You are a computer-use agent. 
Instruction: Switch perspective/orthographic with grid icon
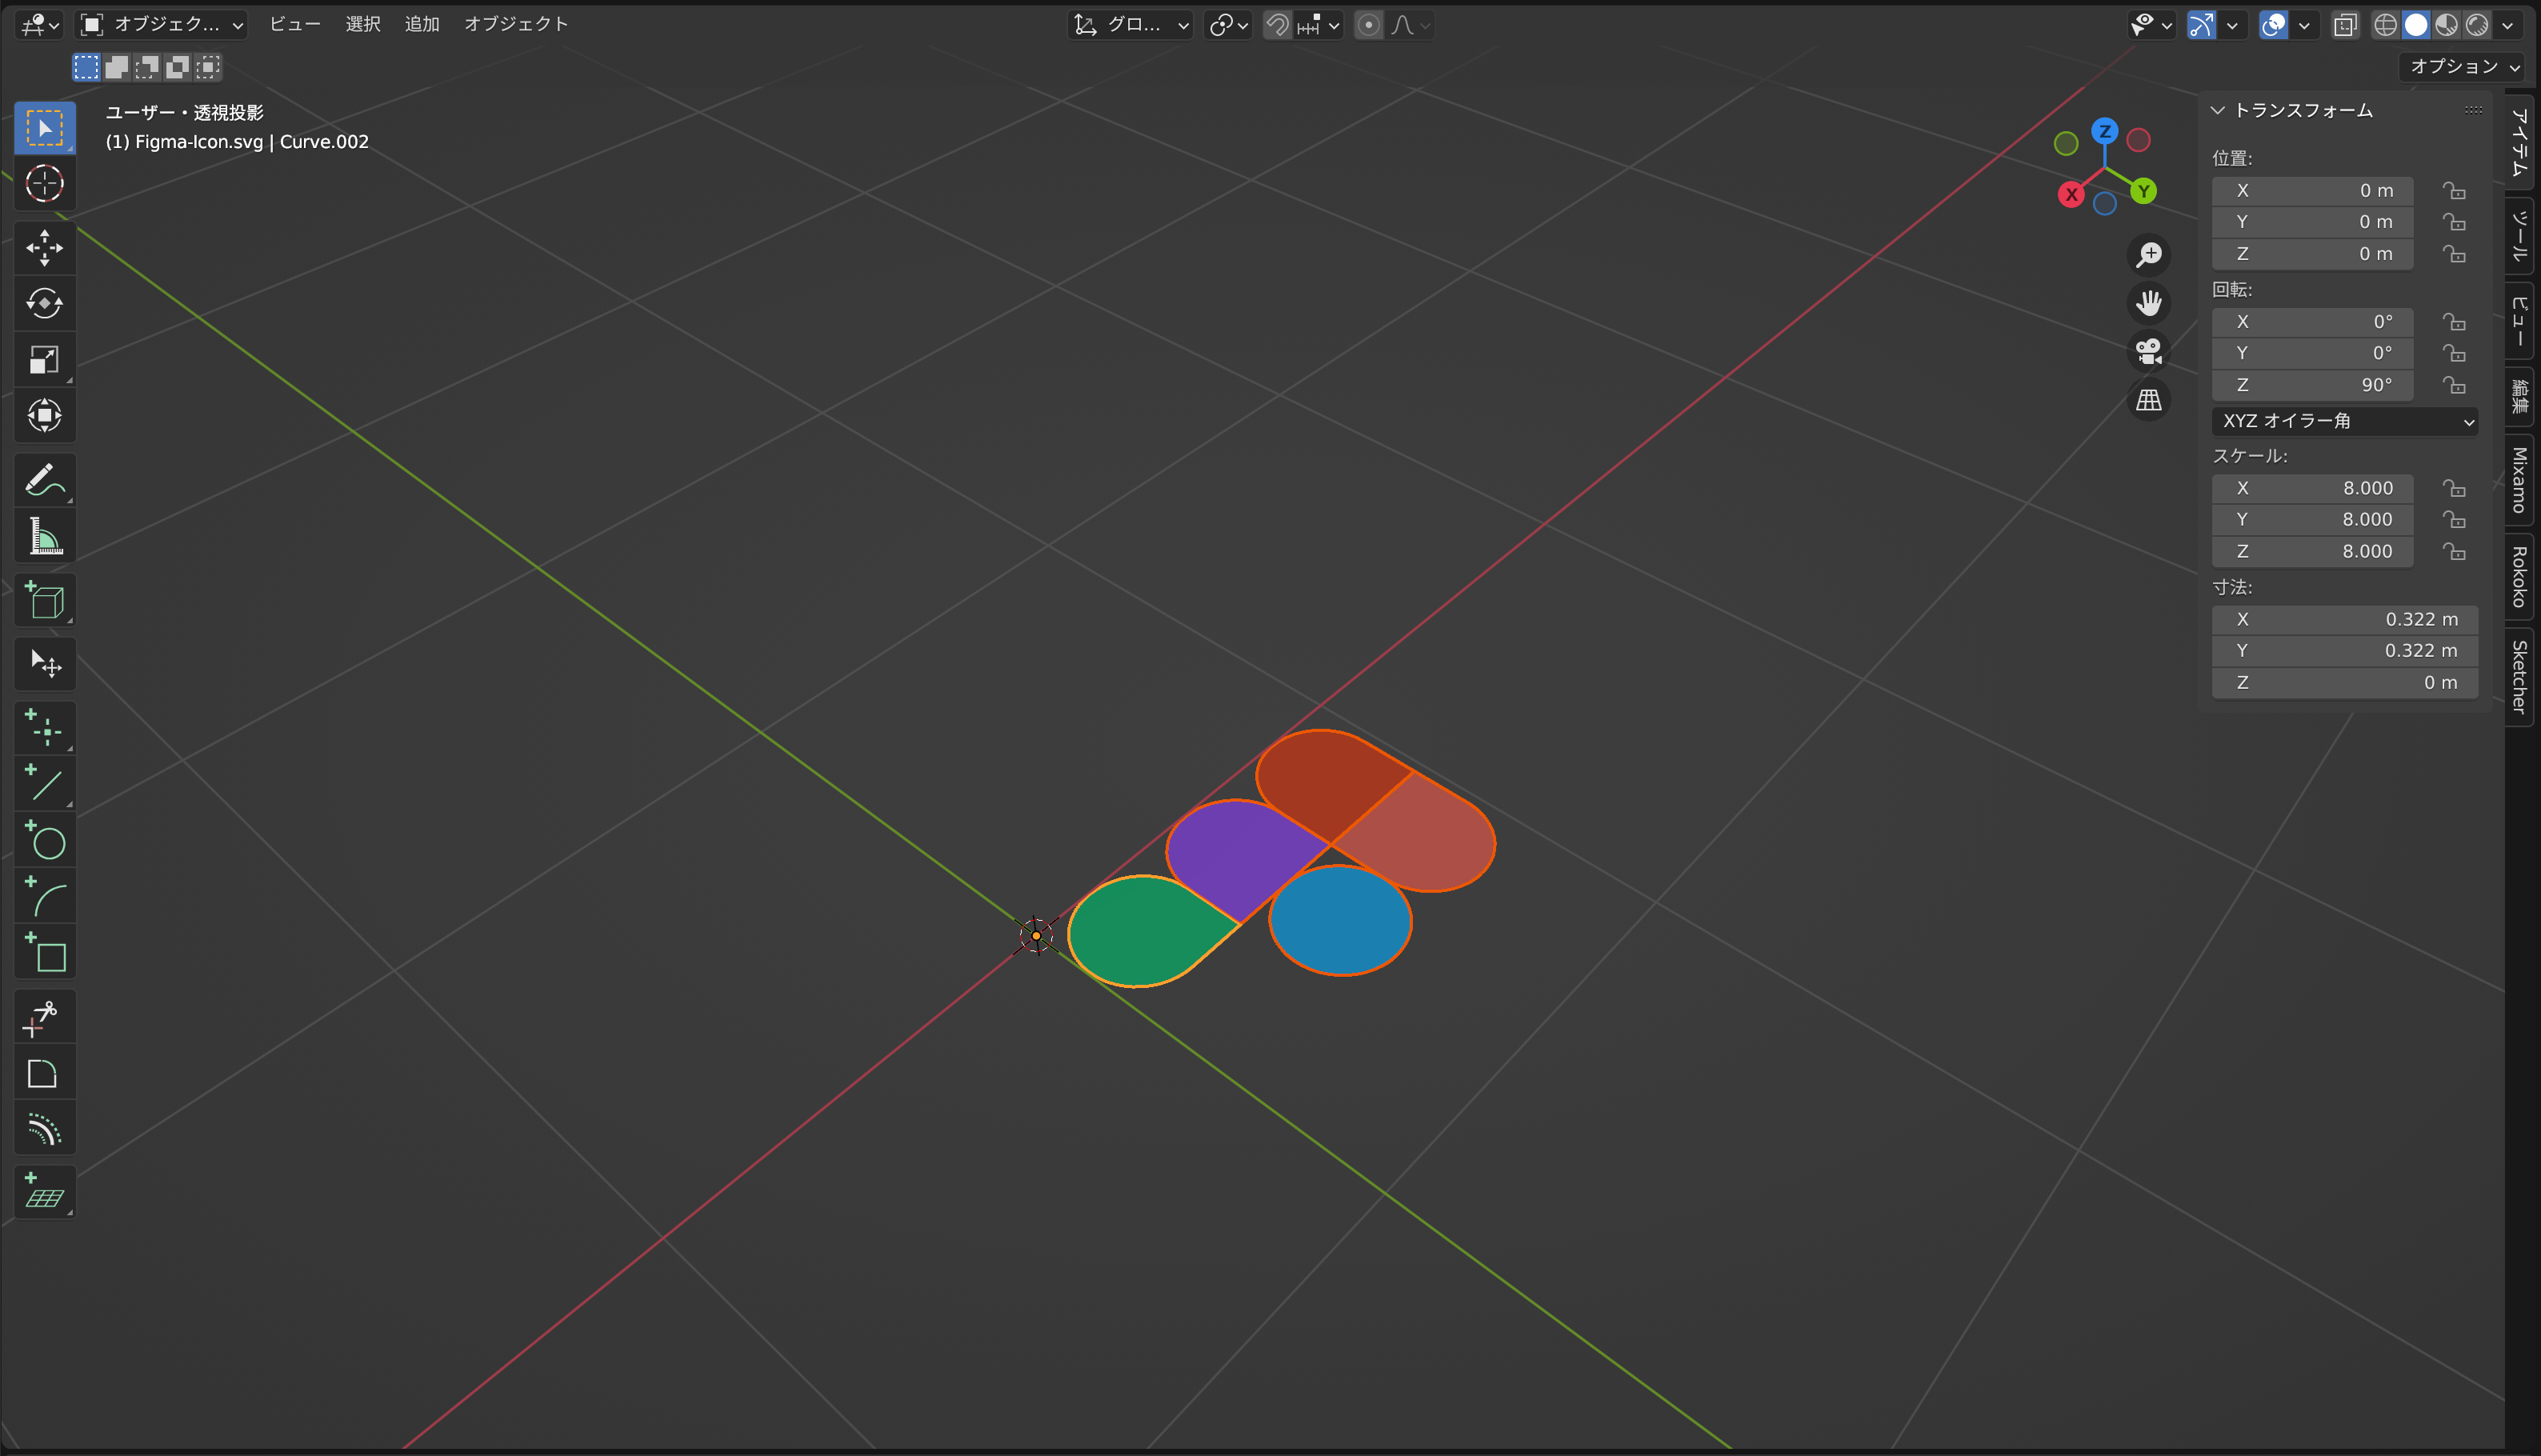[x=2148, y=401]
